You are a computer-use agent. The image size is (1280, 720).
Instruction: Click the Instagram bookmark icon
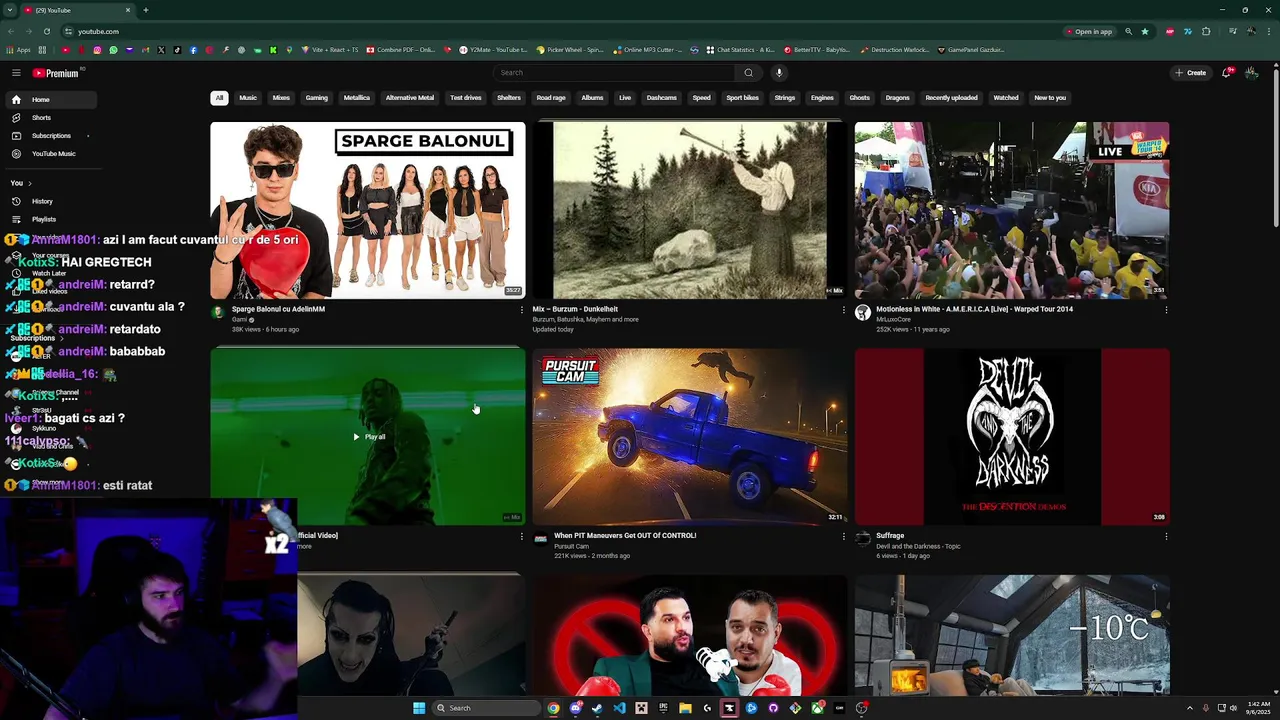pos(97,49)
